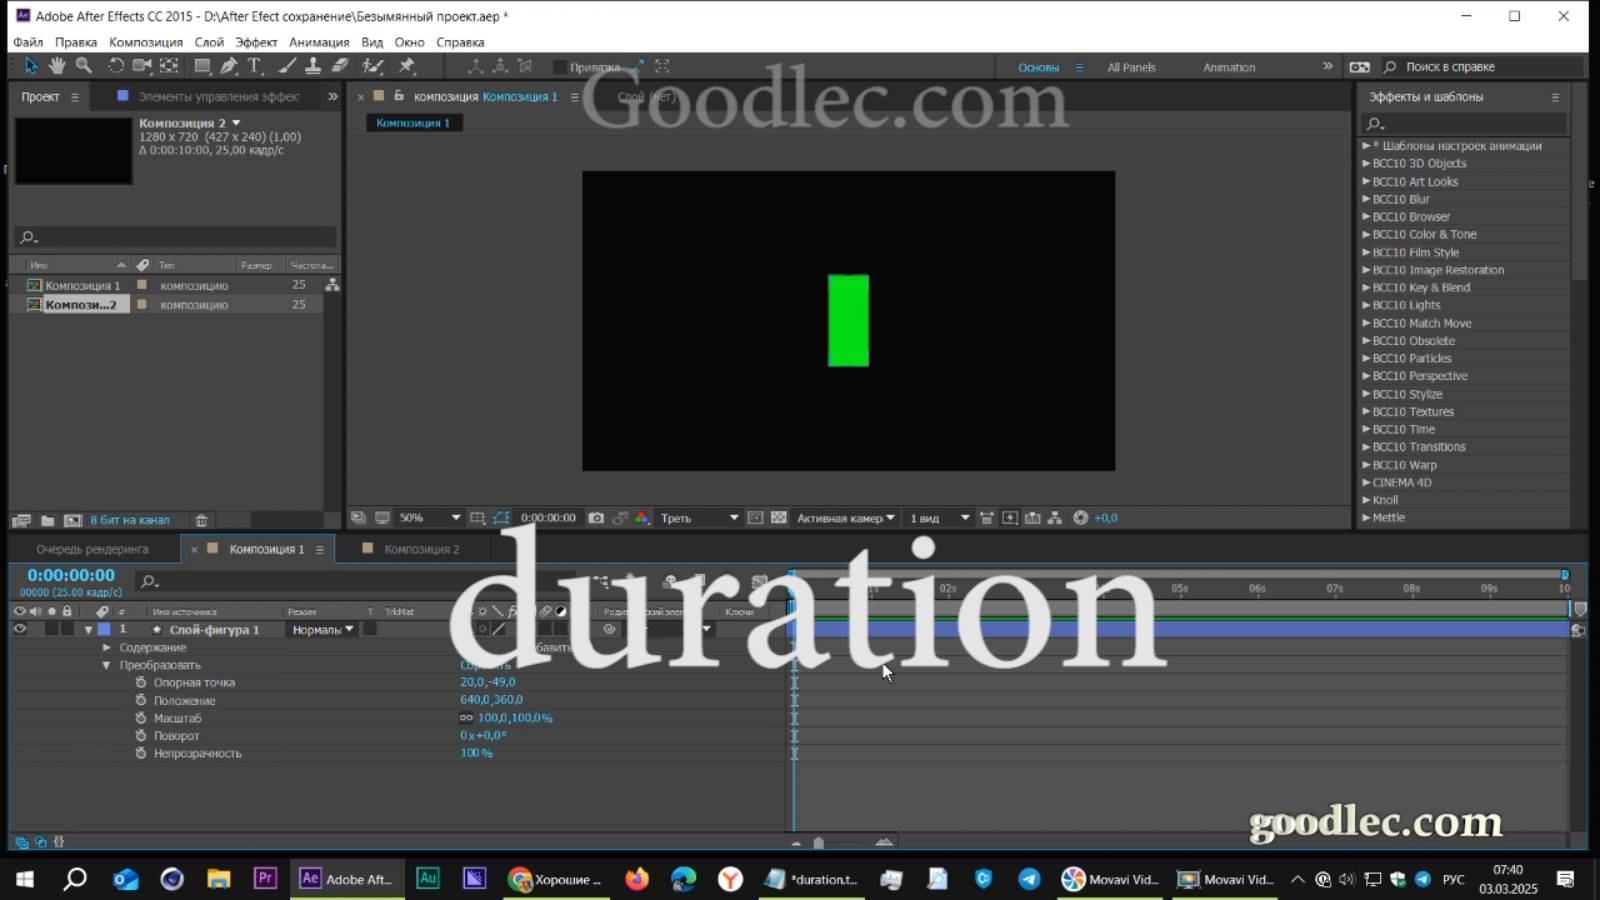
Task: Switch to Композиция 2 timeline tab
Action: tap(421, 549)
